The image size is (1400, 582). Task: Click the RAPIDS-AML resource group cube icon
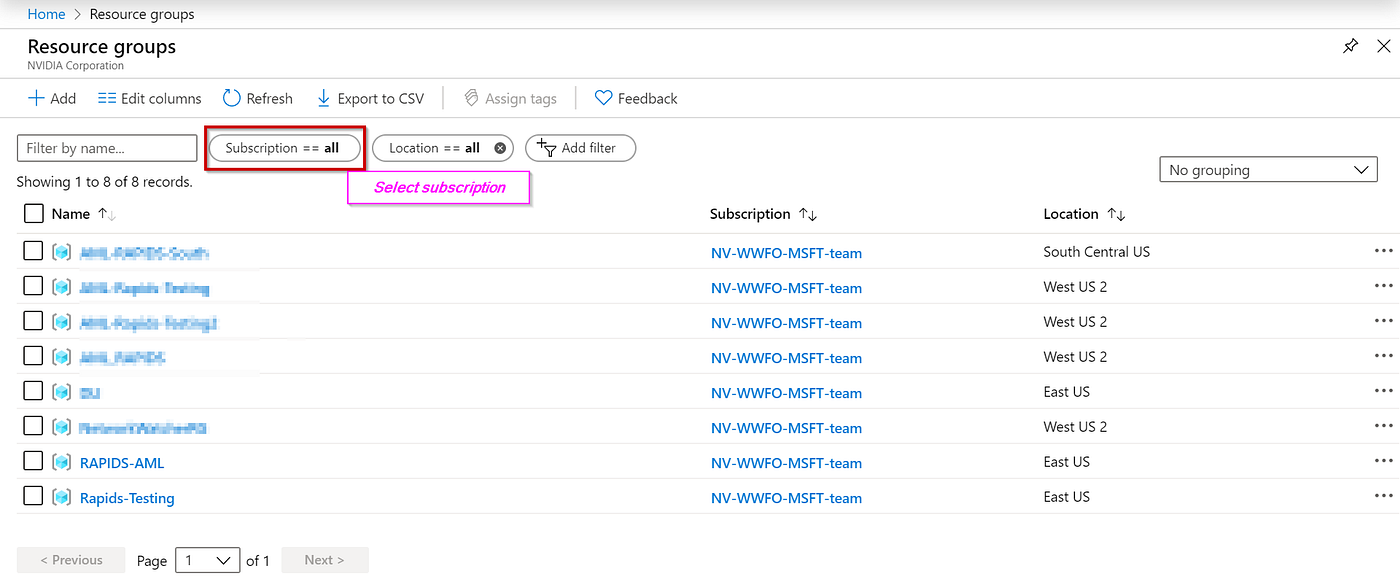click(x=62, y=462)
